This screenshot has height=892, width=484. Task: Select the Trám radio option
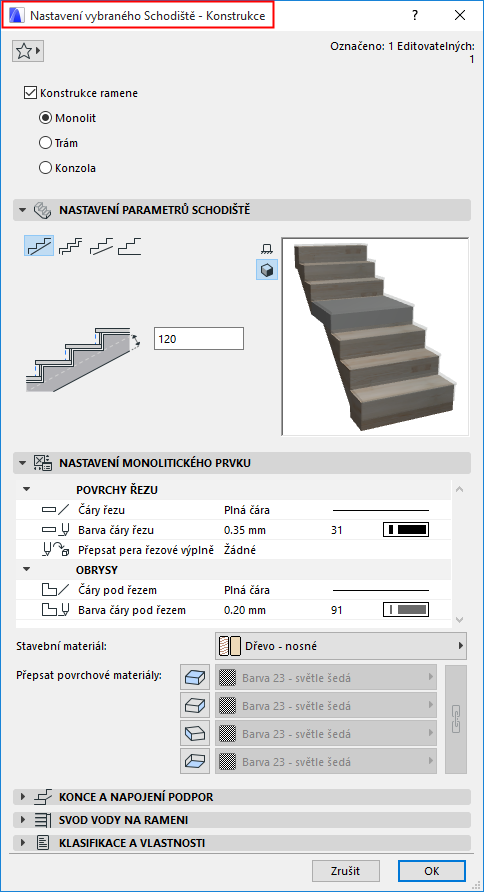click(x=45, y=143)
